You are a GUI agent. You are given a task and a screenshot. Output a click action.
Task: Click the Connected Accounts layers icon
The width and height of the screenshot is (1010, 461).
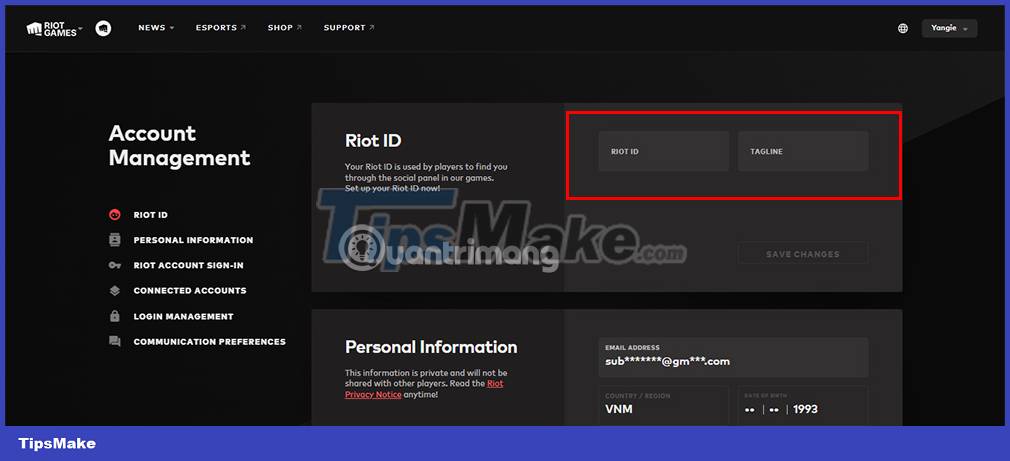pyautogui.click(x=115, y=291)
